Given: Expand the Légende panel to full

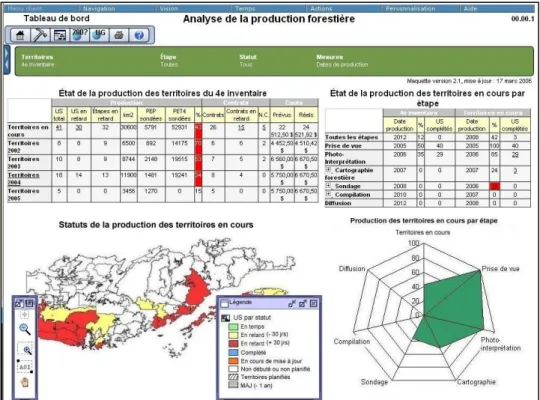Looking at the screenshot, I should coord(303,304).
